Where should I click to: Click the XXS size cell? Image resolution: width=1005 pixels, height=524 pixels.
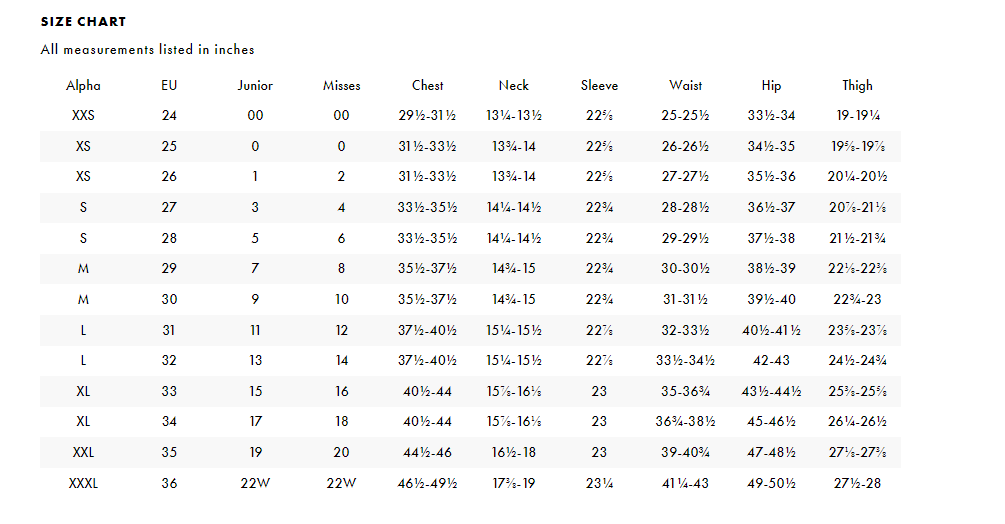[x=83, y=116]
